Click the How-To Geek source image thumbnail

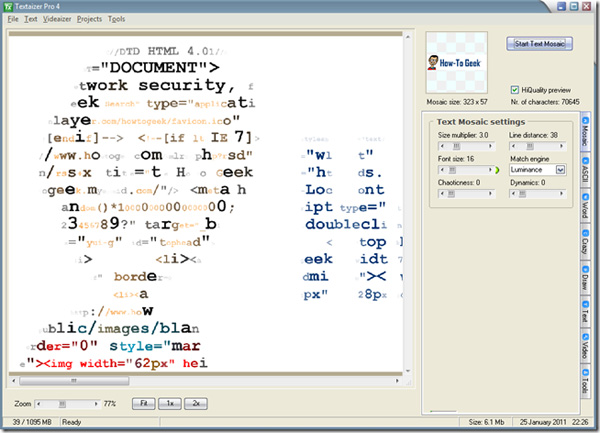457,62
